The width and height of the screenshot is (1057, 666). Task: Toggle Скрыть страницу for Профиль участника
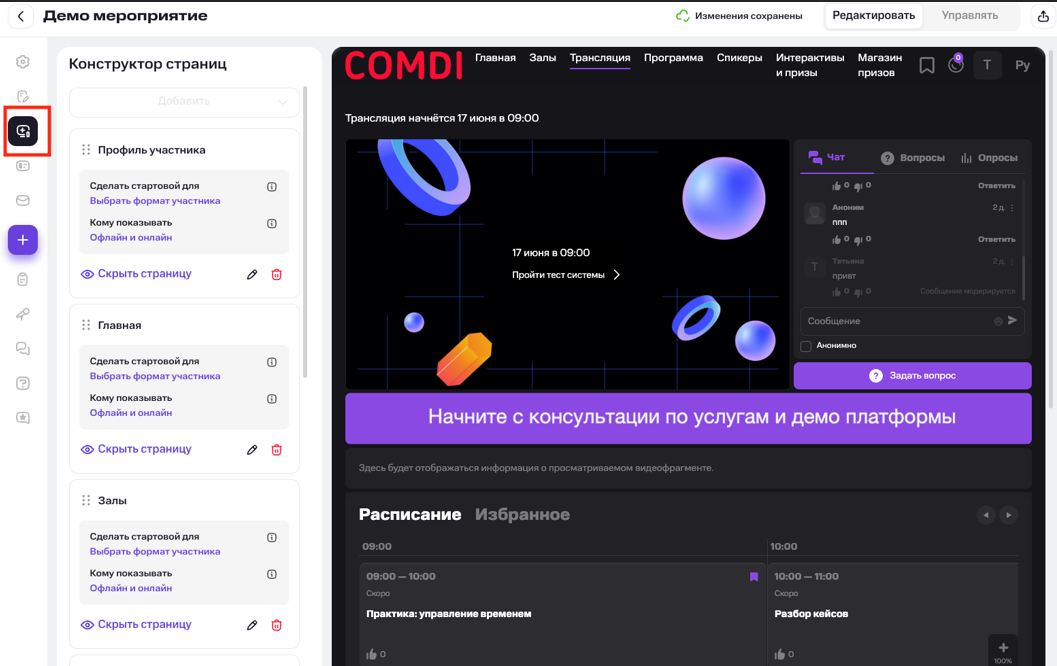[136, 274]
